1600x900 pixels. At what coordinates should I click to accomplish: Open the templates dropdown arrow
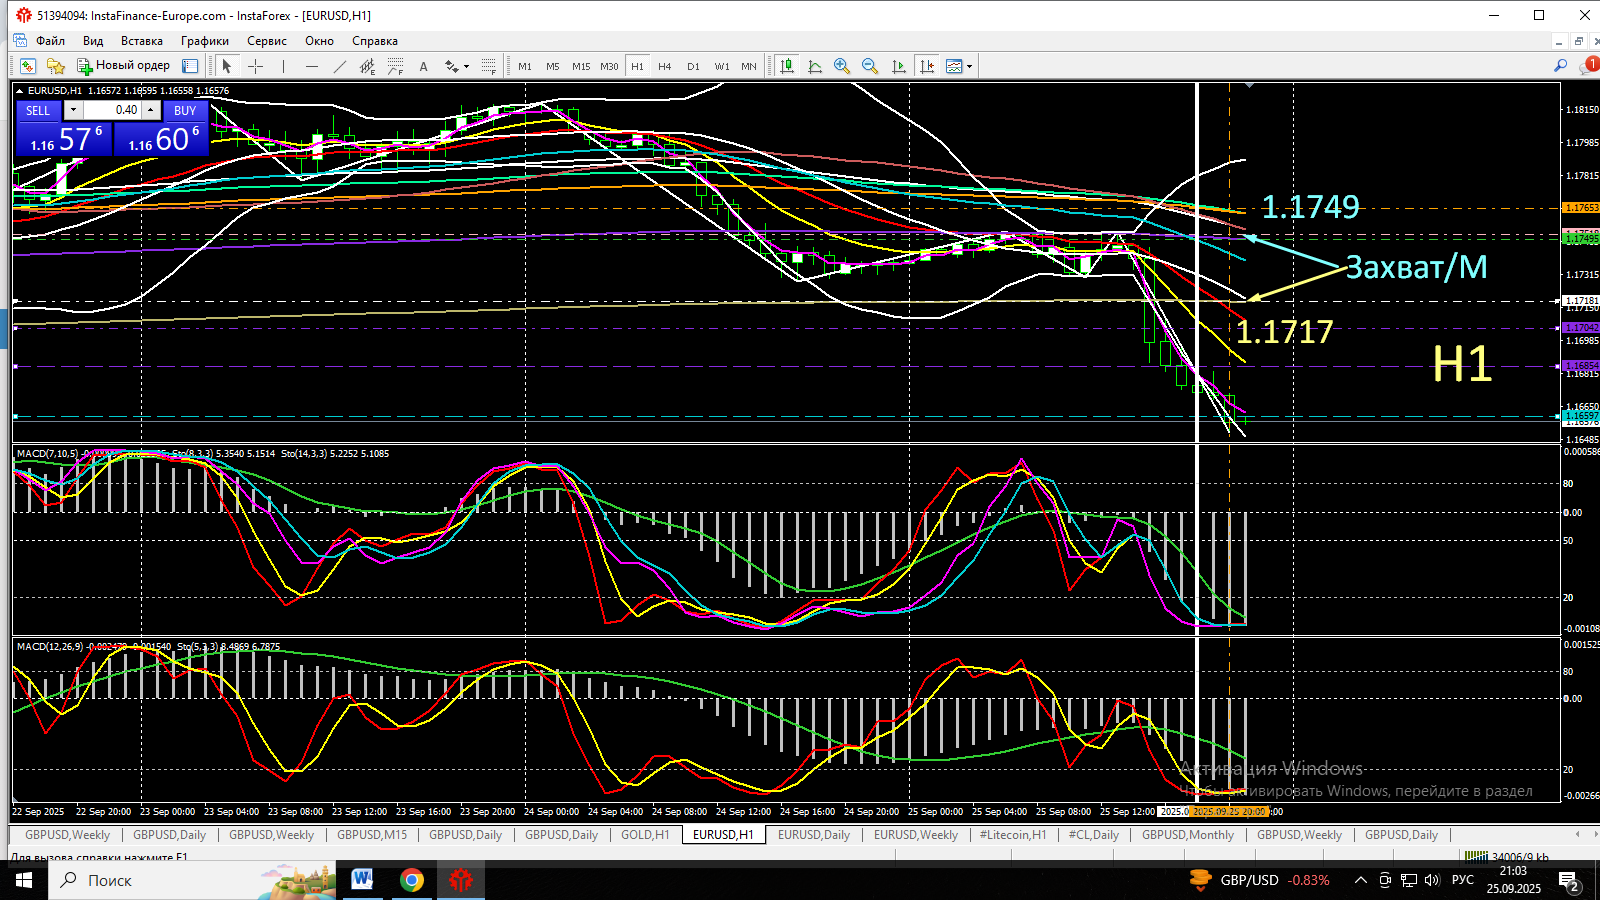pos(969,66)
